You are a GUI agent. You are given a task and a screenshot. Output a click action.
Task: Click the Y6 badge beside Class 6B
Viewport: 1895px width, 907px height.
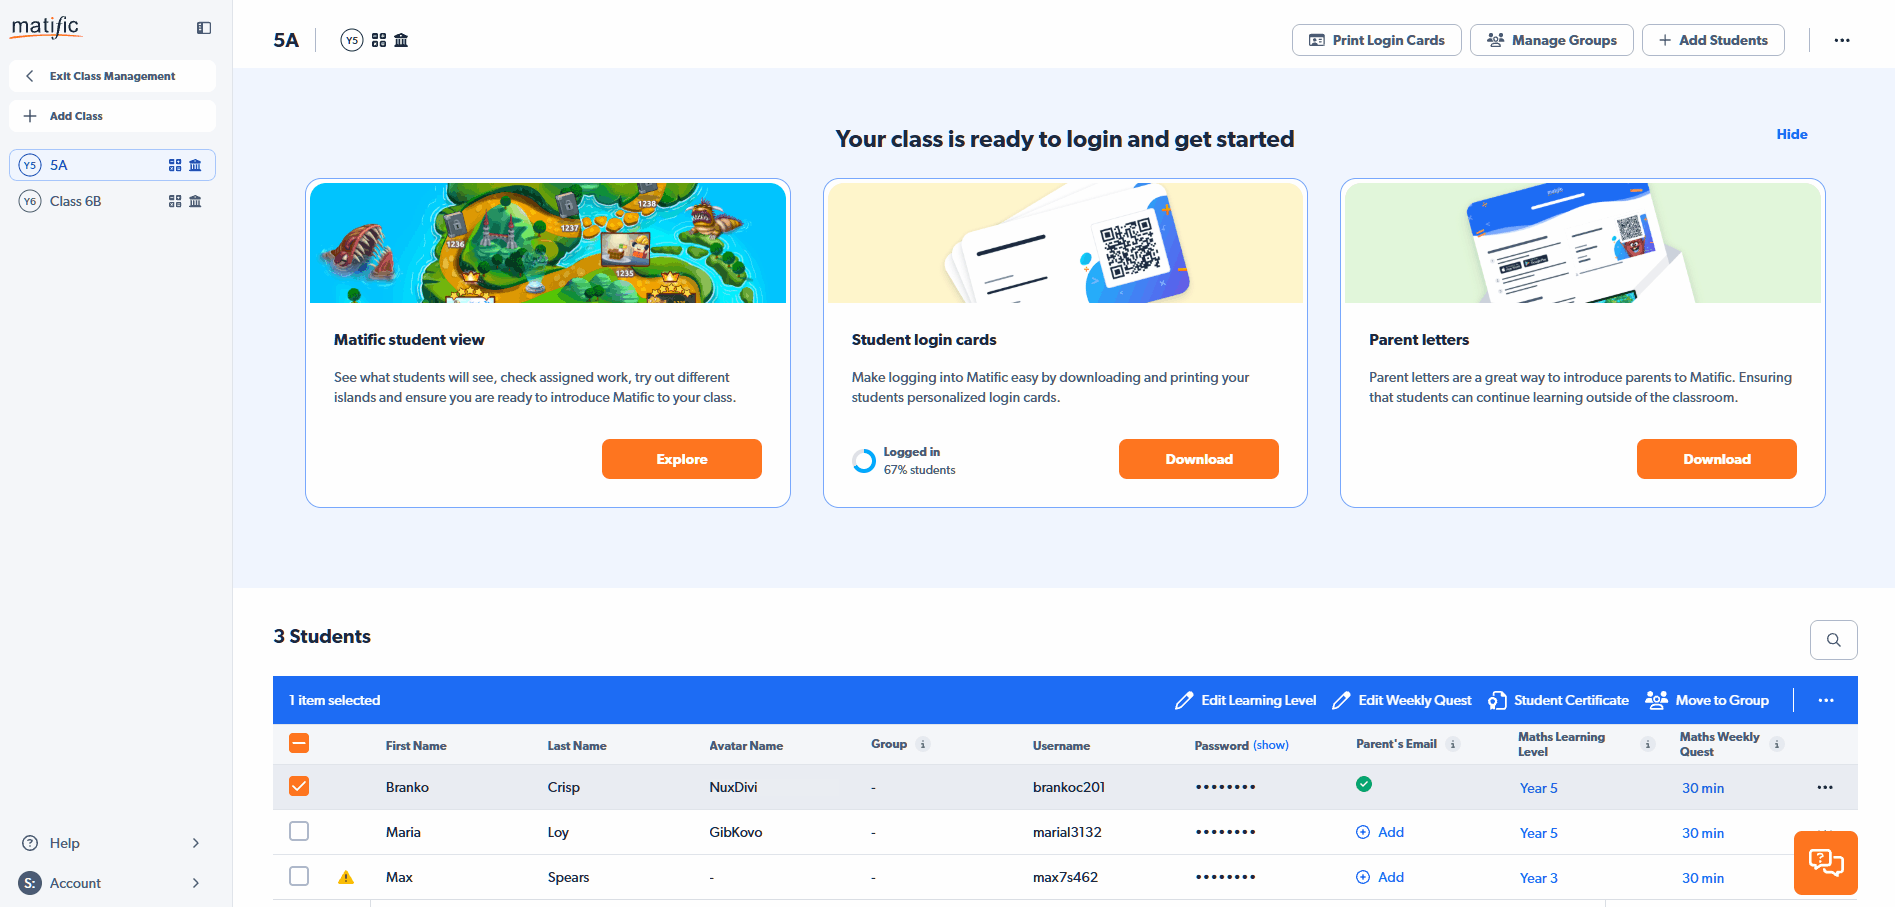(x=30, y=201)
